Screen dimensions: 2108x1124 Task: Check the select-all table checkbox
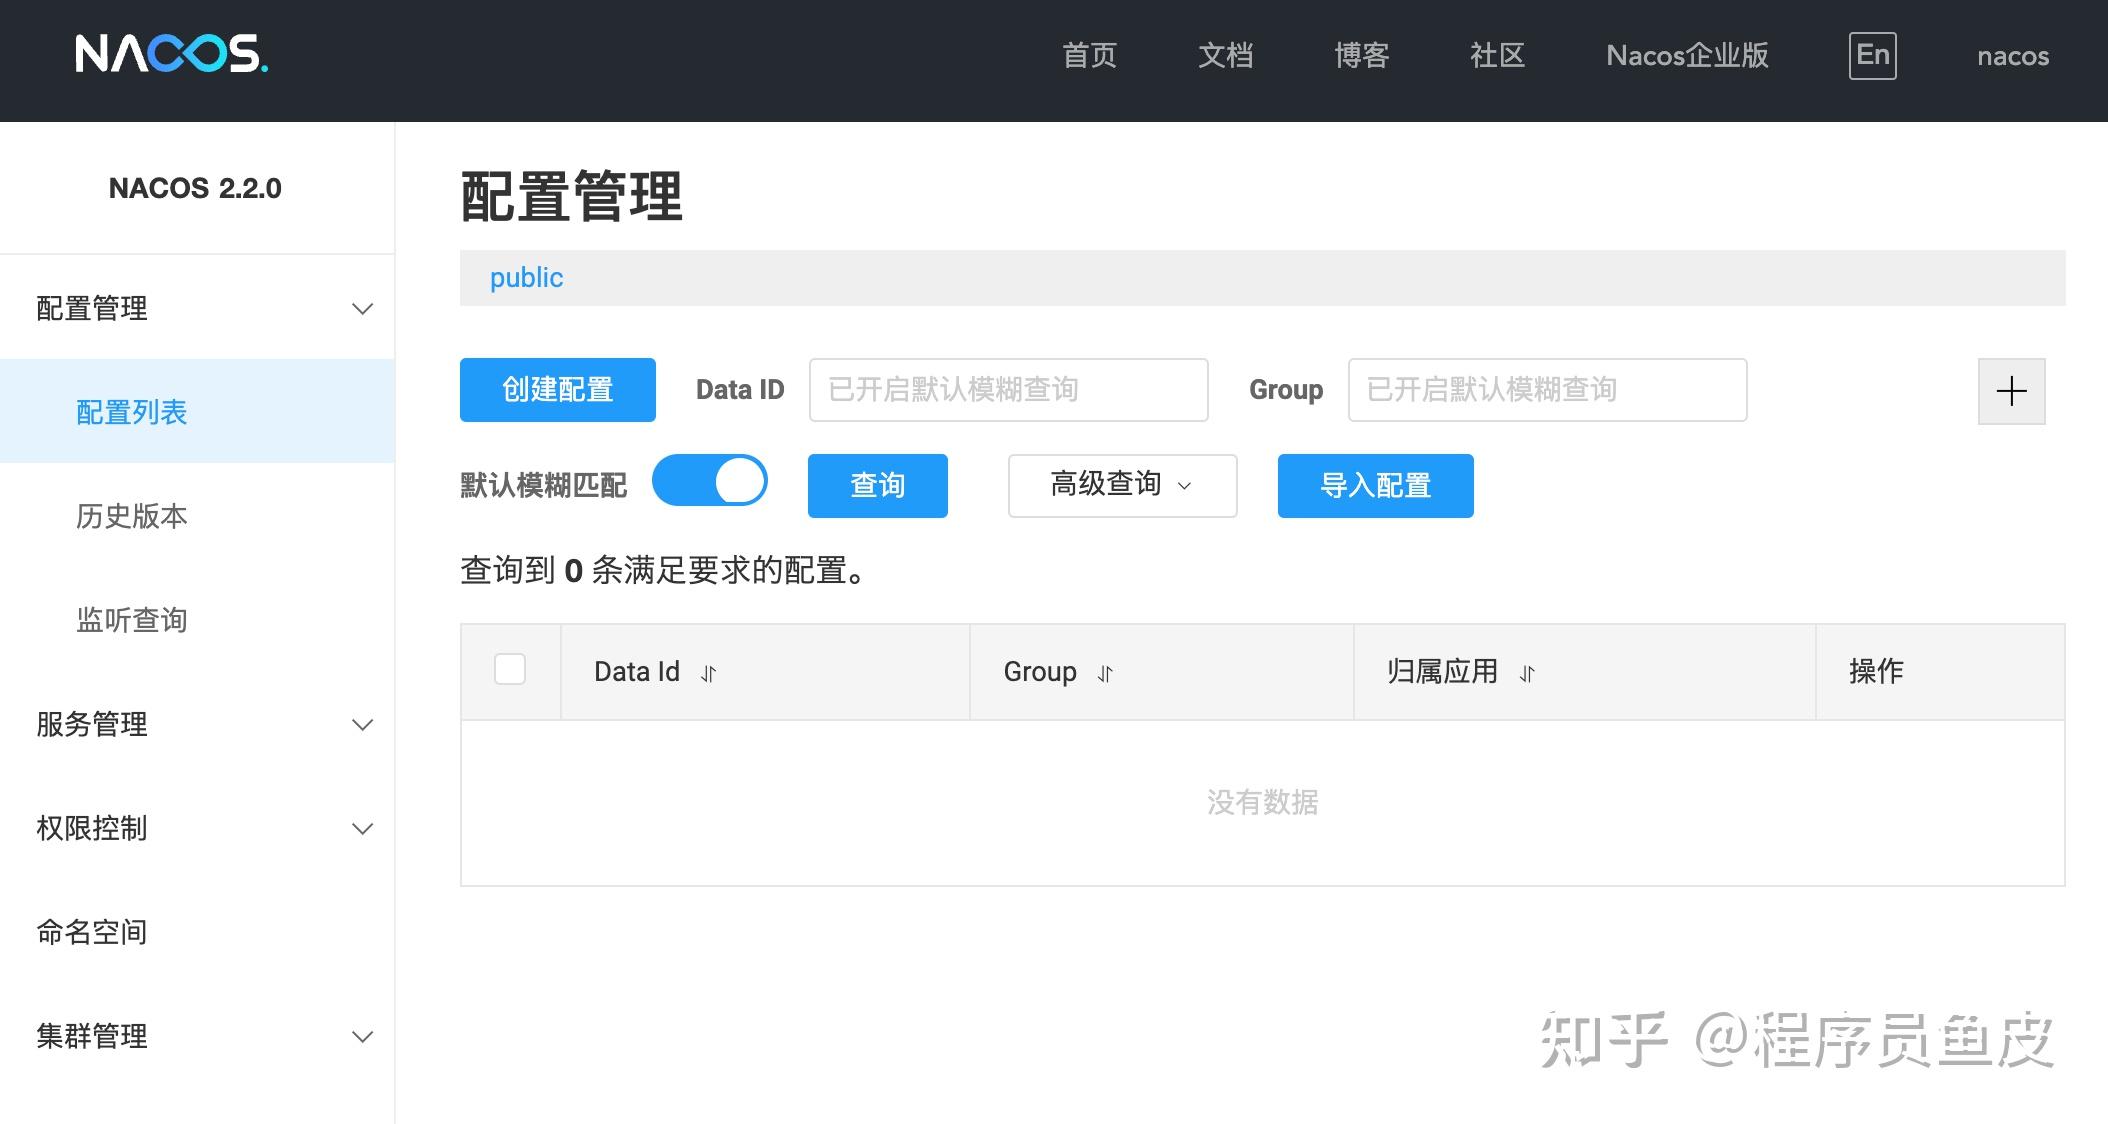click(510, 669)
